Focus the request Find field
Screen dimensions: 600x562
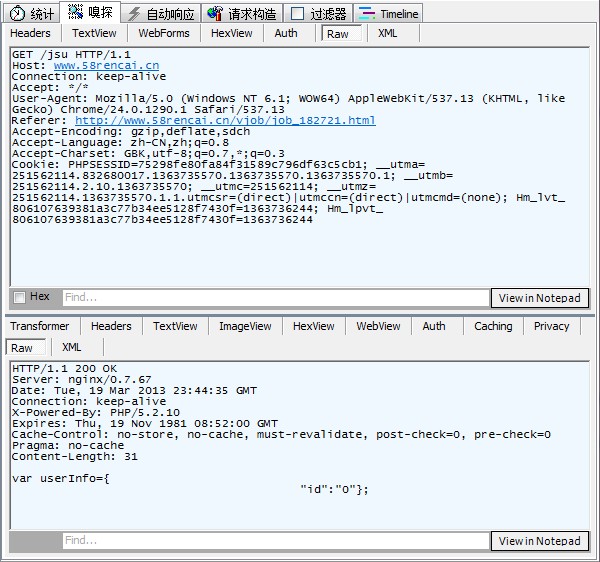tap(276, 297)
